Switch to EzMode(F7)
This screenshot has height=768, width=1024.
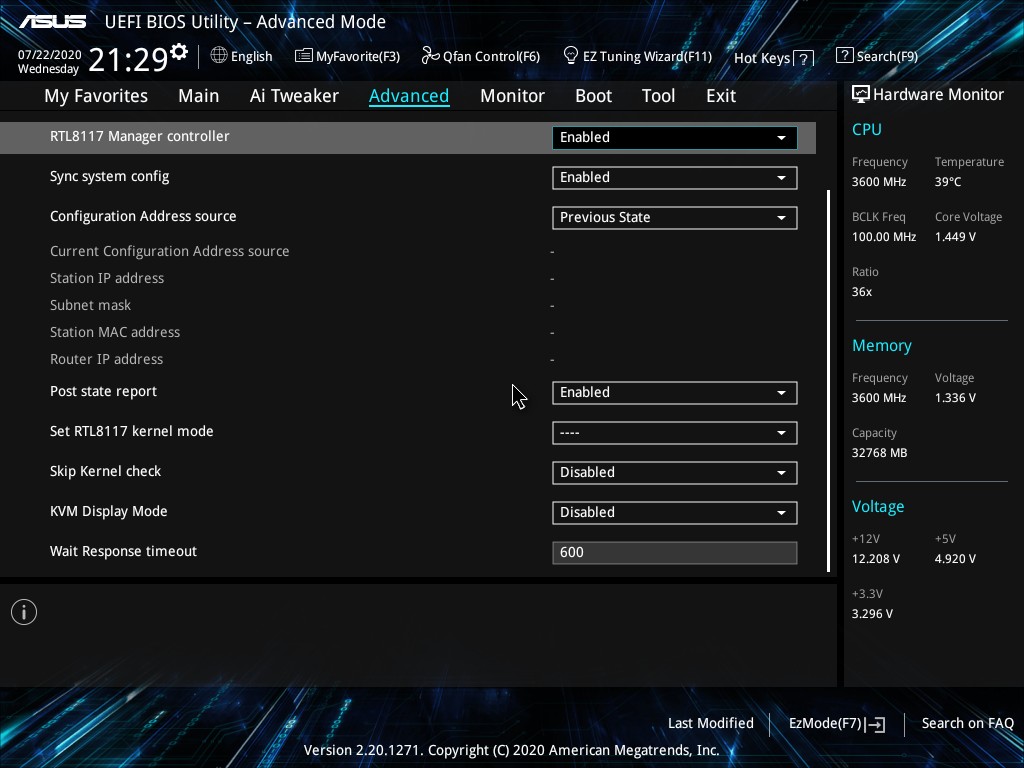[x=836, y=723]
